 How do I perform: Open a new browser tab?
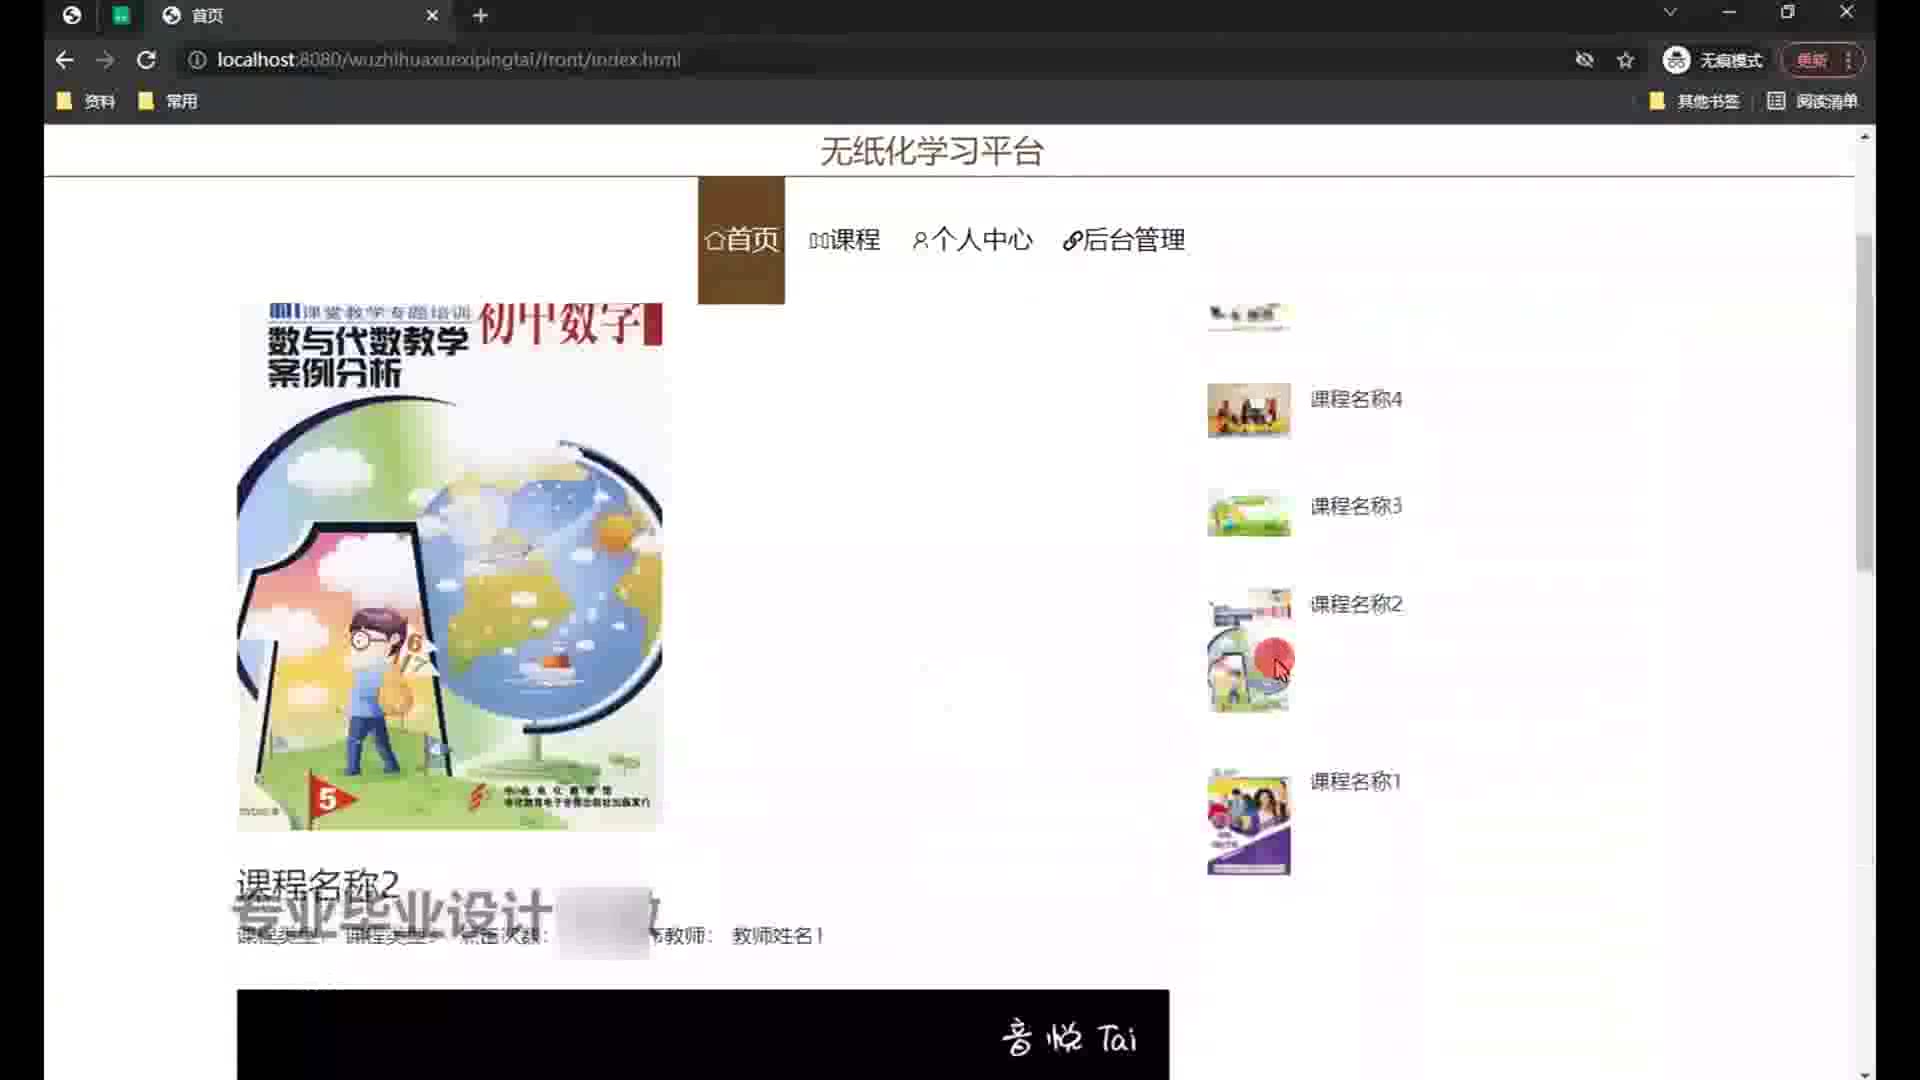480,15
